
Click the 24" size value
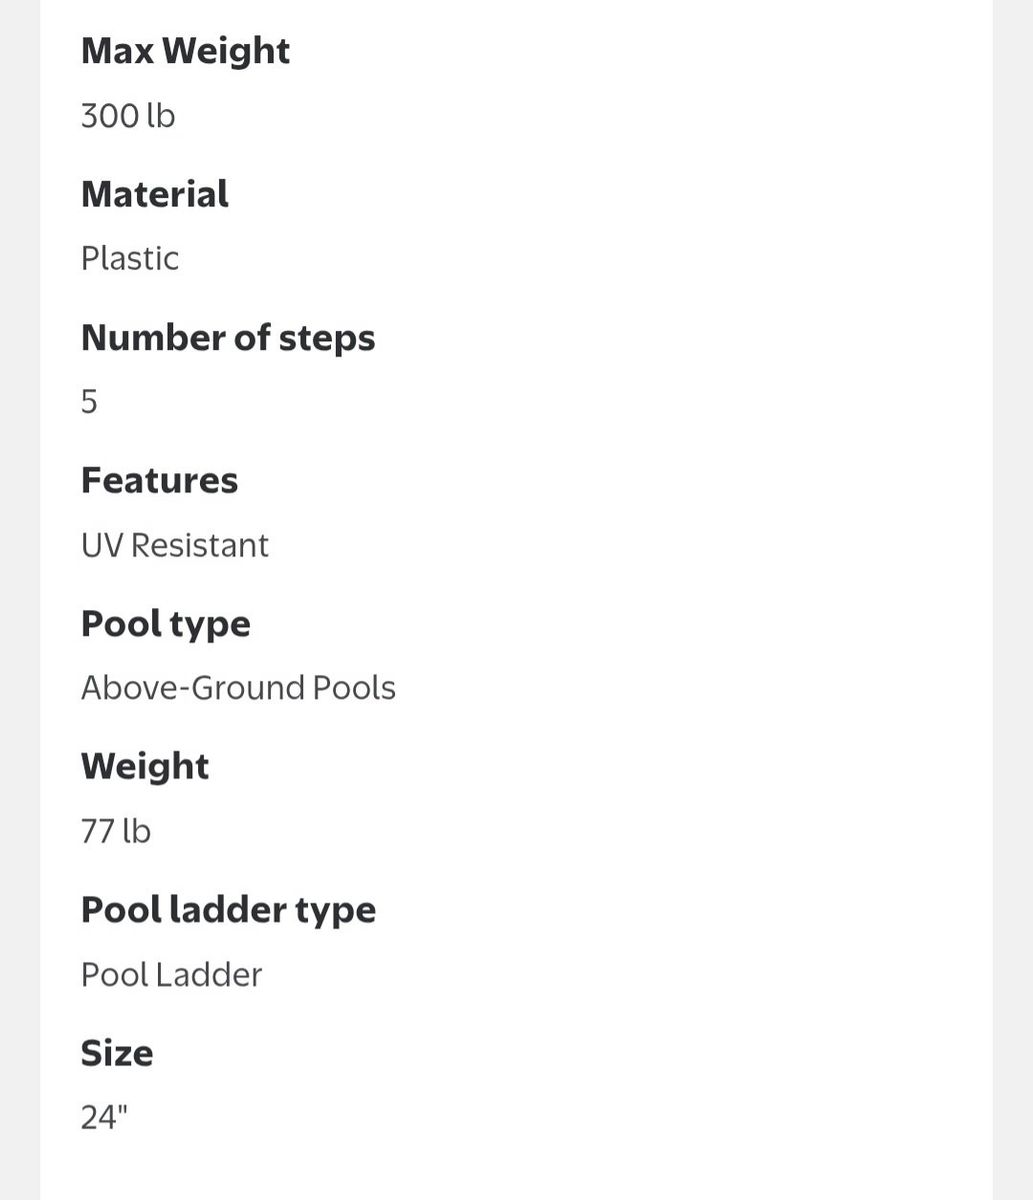pos(105,1117)
